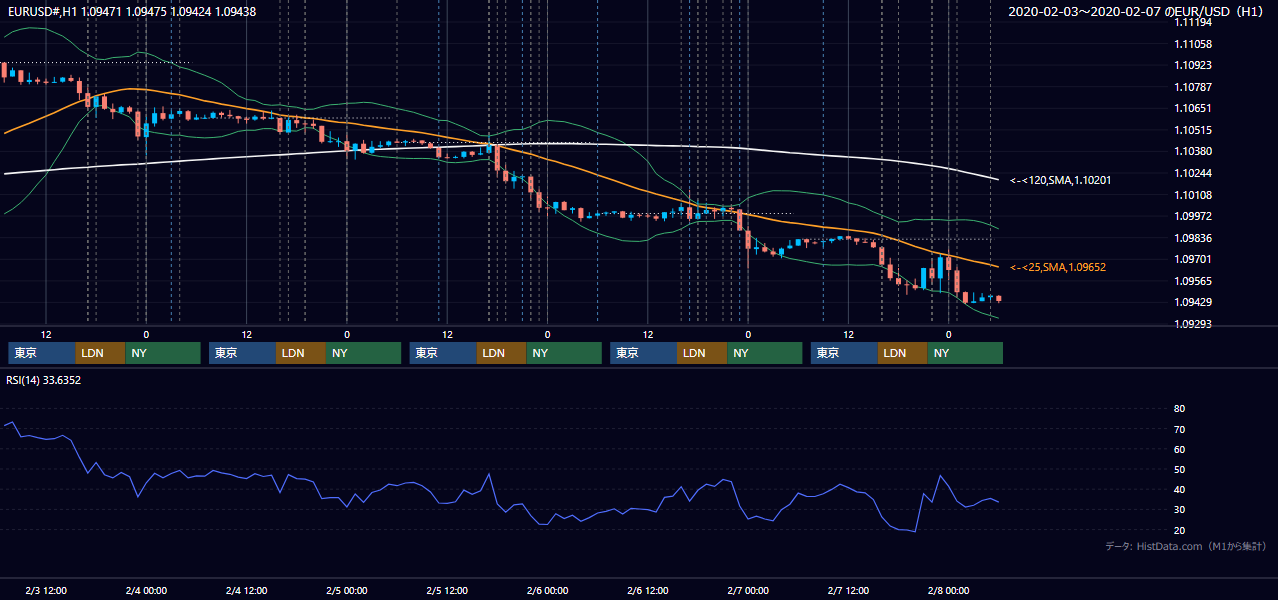
Task: Click the 2/7 00:00 time axis label
Action: (x=748, y=591)
